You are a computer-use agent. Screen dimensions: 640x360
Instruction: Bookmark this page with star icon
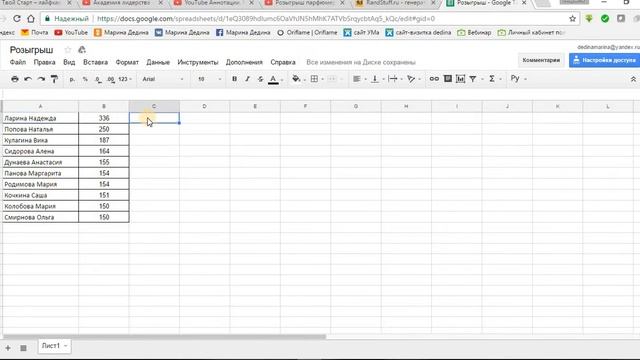click(572, 18)
